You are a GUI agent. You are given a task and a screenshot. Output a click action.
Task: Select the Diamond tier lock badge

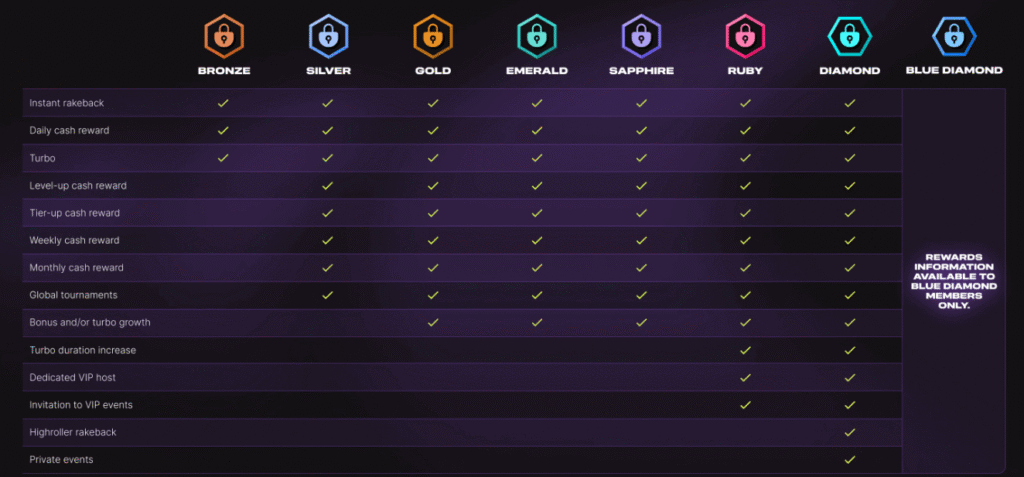(x=849, y=36)
